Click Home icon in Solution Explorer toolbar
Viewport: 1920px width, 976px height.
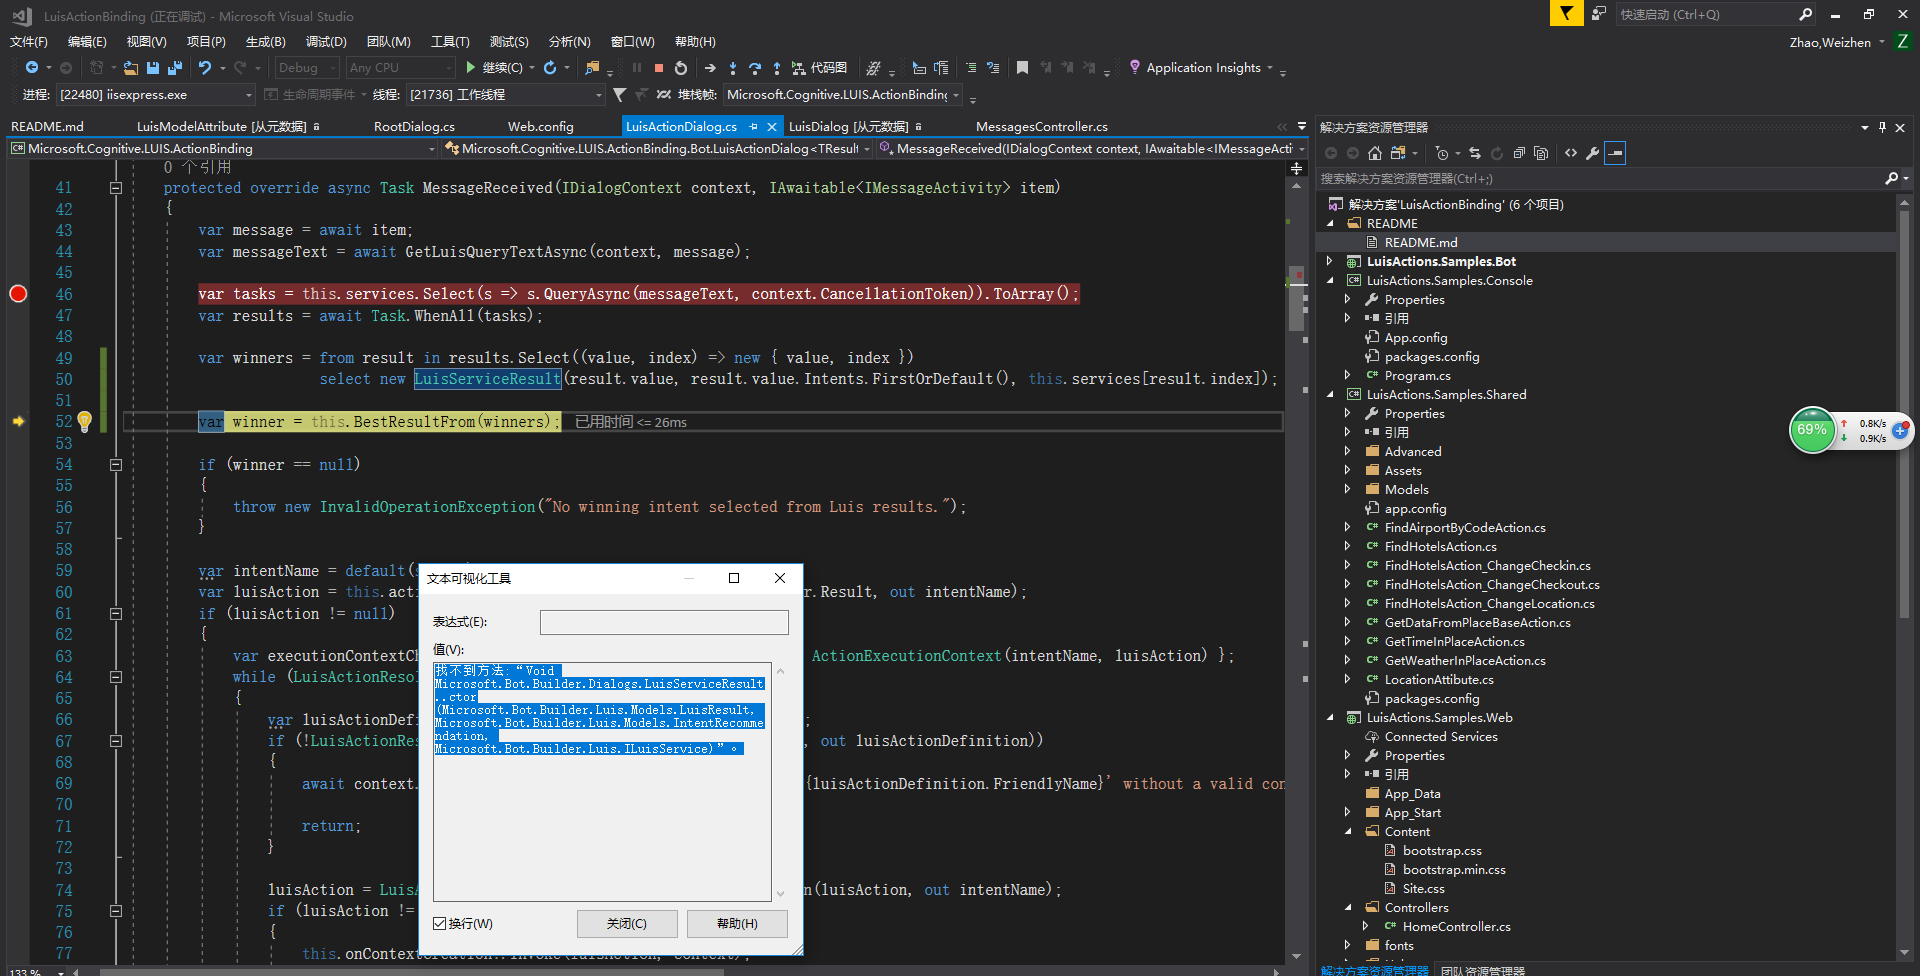point(1375,153)
